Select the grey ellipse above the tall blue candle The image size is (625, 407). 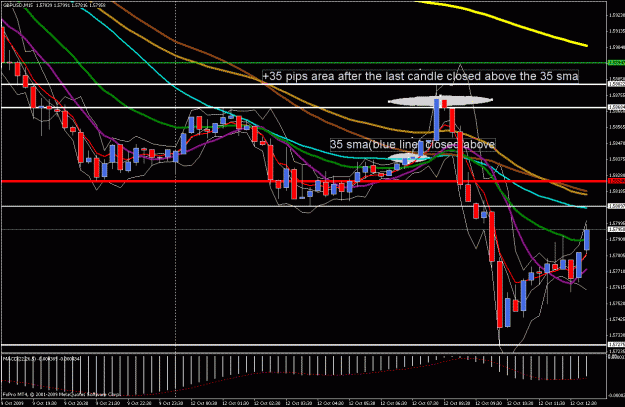pyautogui.click(x=440, y=101)
